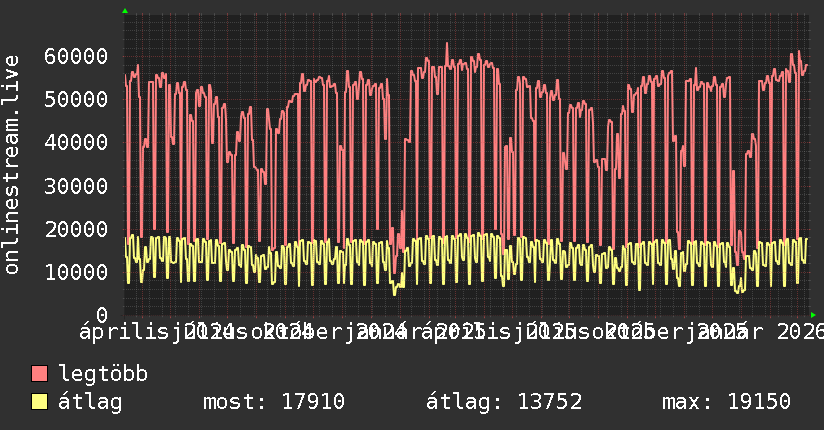Click the 0 y-axis label
The height and width of the screenshot is (430, 824).
101,315
